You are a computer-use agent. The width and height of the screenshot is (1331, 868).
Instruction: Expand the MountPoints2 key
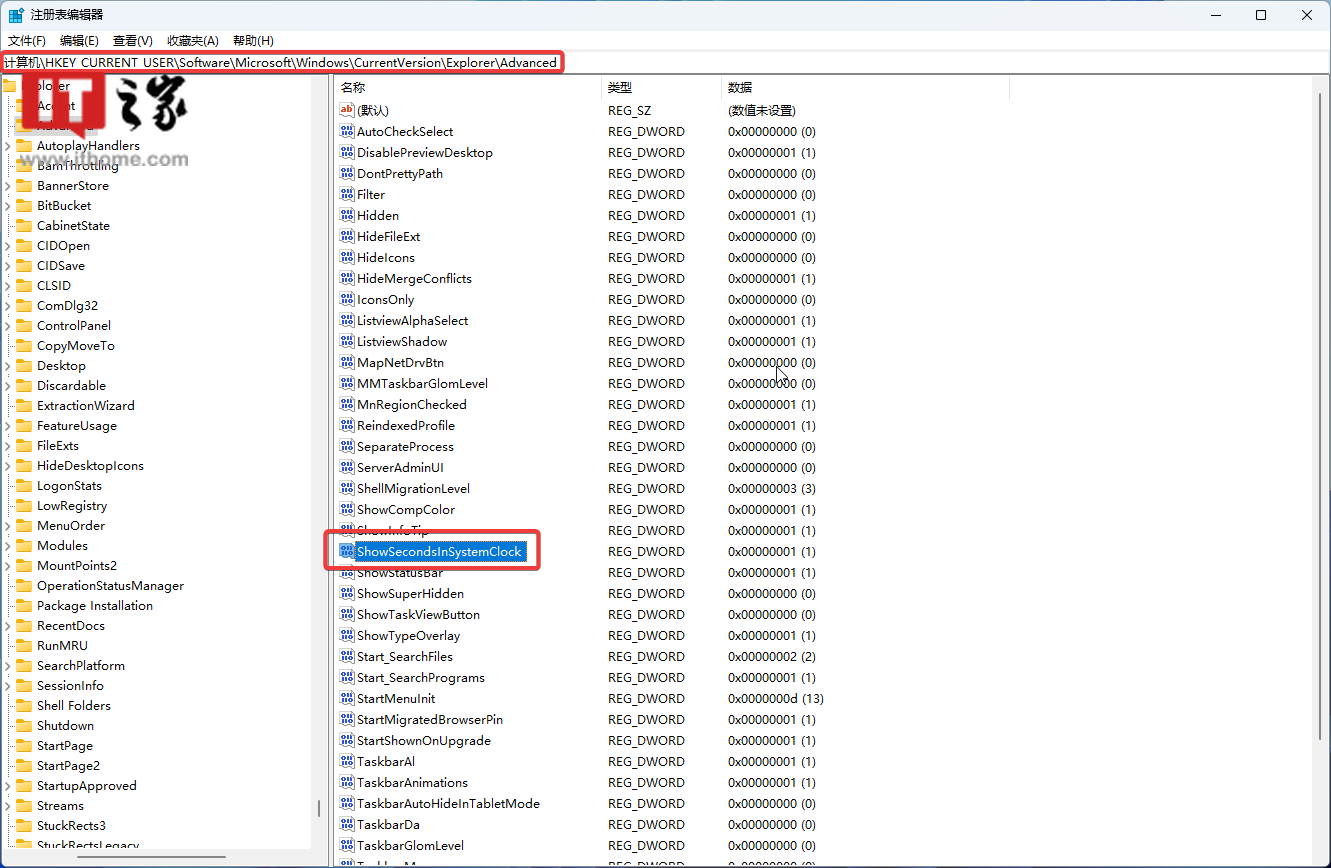[8, 565]
